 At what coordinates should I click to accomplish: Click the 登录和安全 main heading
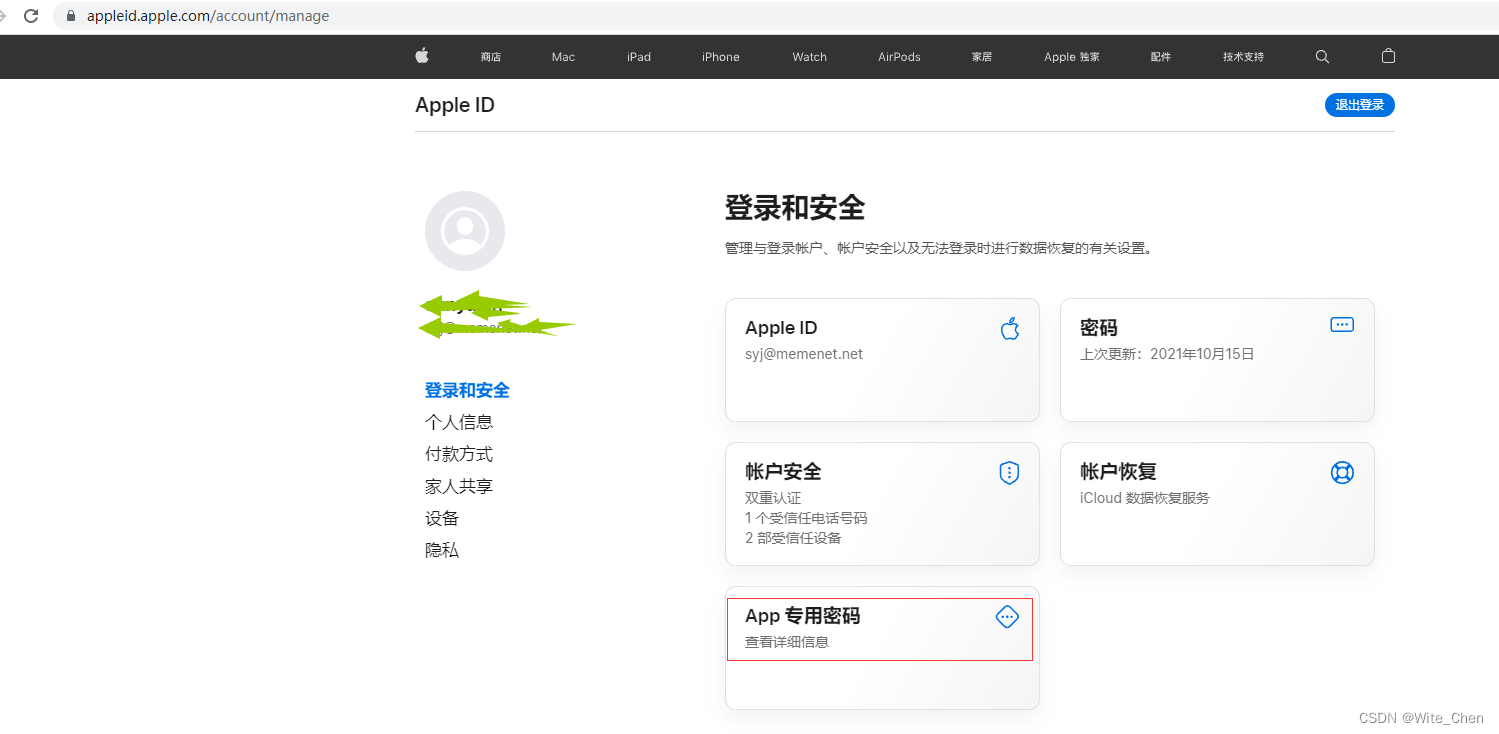tap(795, 208)
